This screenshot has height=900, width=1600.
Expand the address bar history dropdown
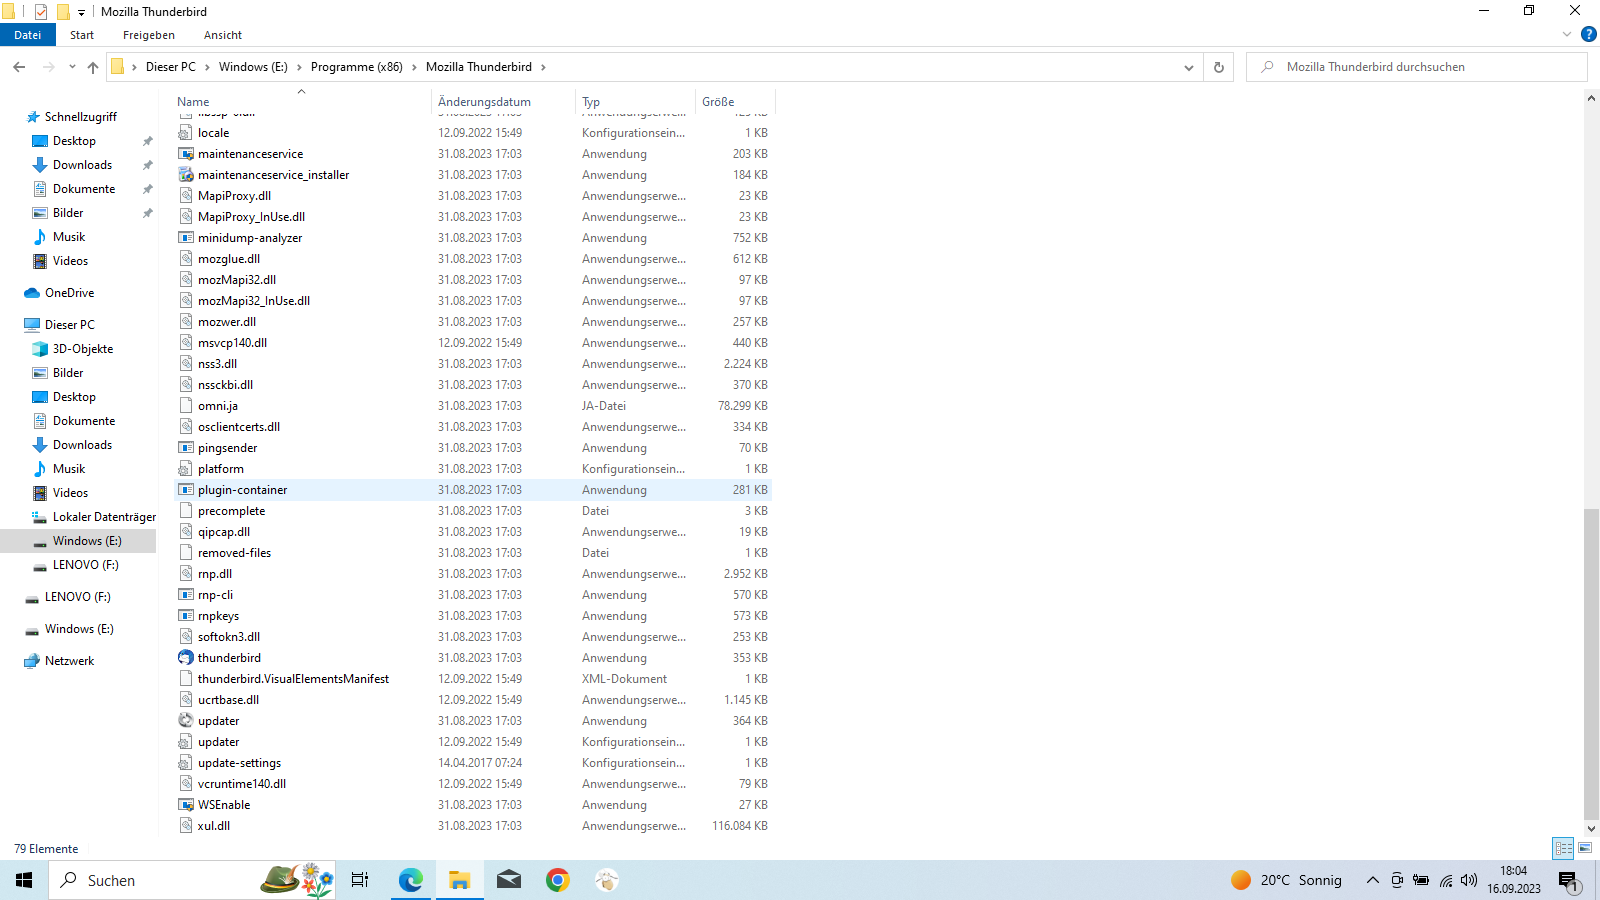pyautogui.click(x=1188, y=68)
